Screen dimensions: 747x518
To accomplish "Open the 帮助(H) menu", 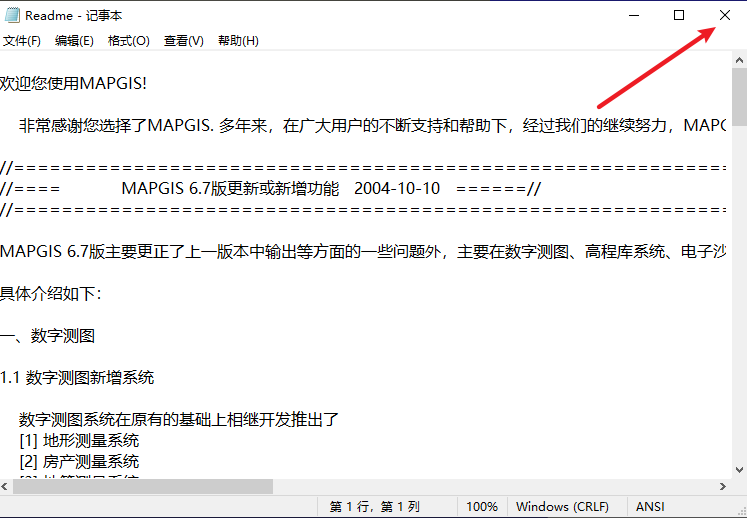I will pos(238,41).
